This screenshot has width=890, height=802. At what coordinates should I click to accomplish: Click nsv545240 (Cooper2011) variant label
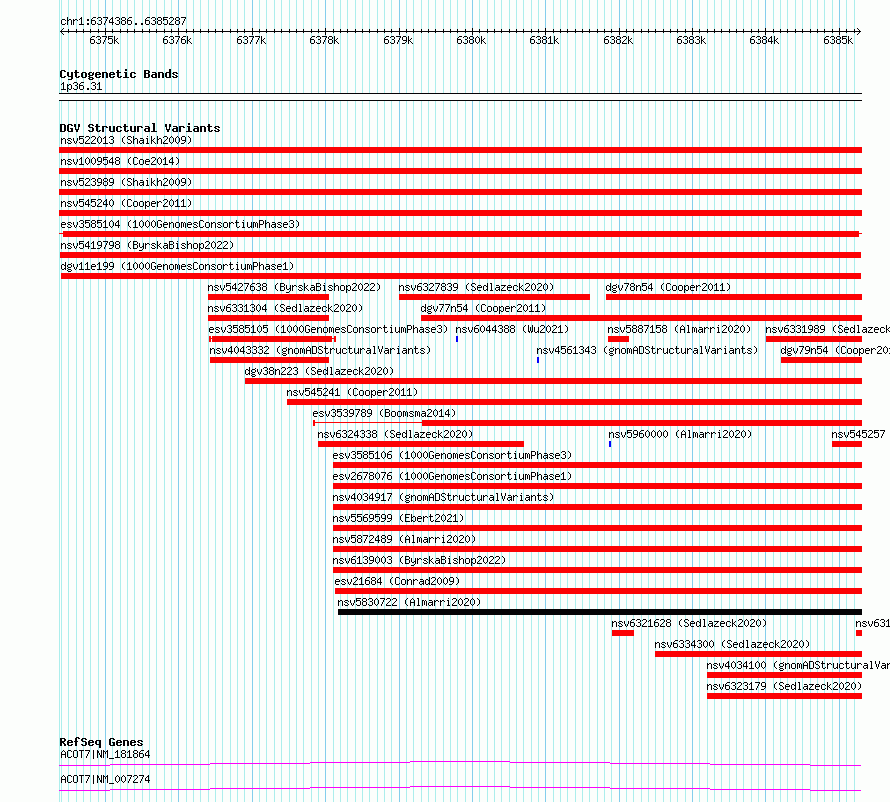coord(126,203)
